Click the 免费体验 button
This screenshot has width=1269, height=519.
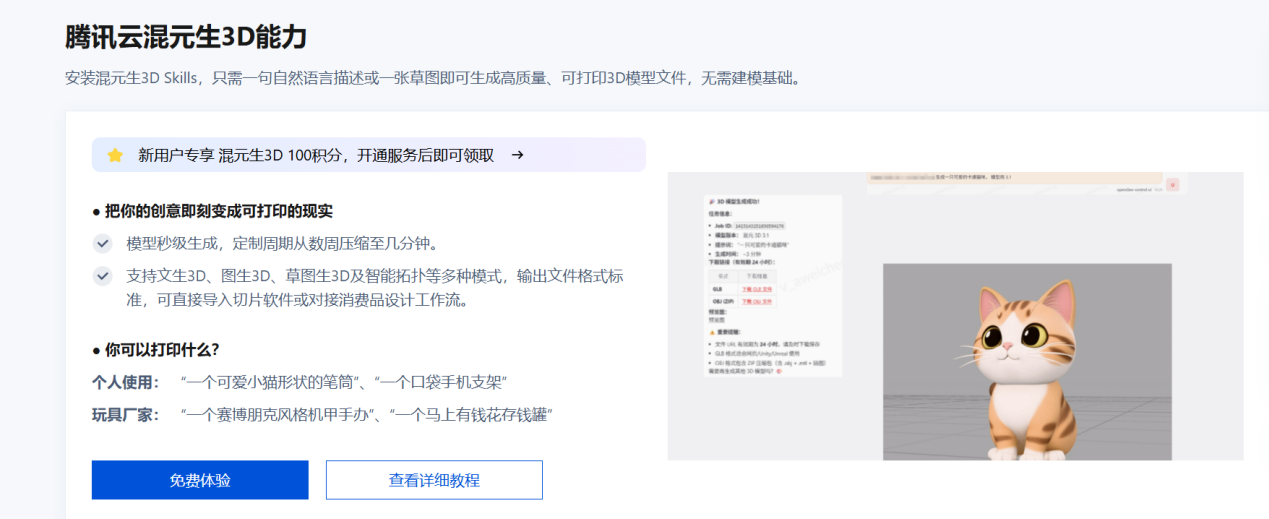(200, 480)
